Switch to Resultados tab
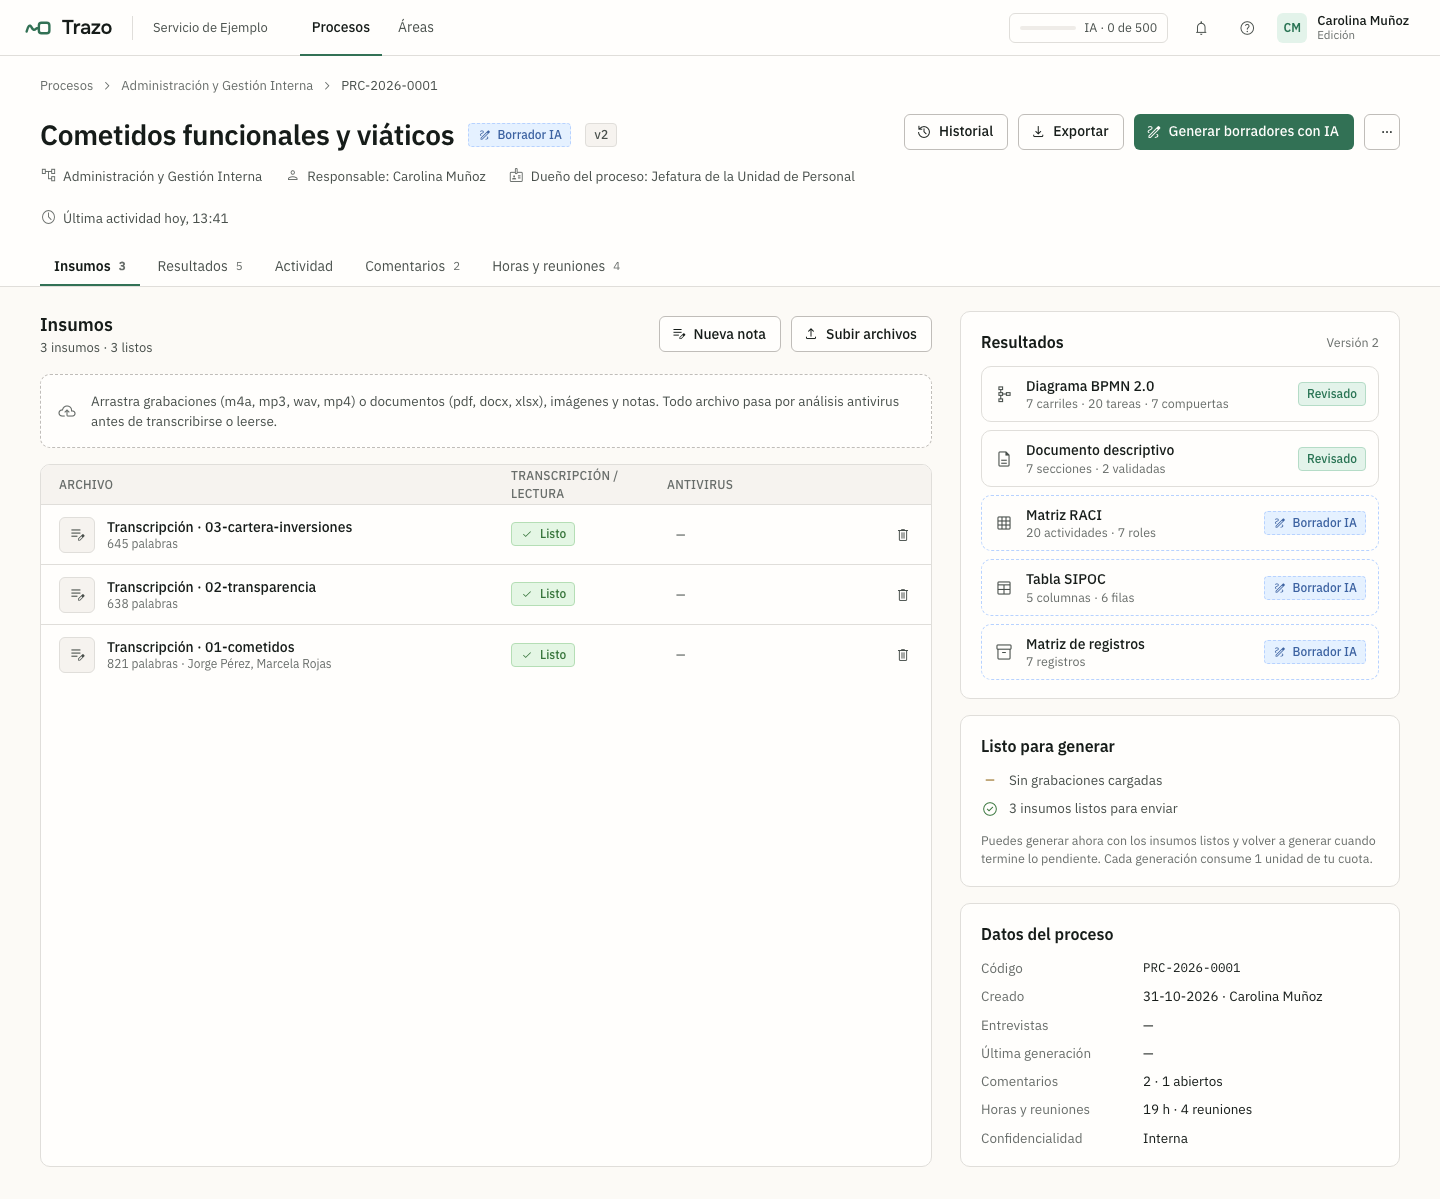 pyautogui.click(x=200, y=266)
